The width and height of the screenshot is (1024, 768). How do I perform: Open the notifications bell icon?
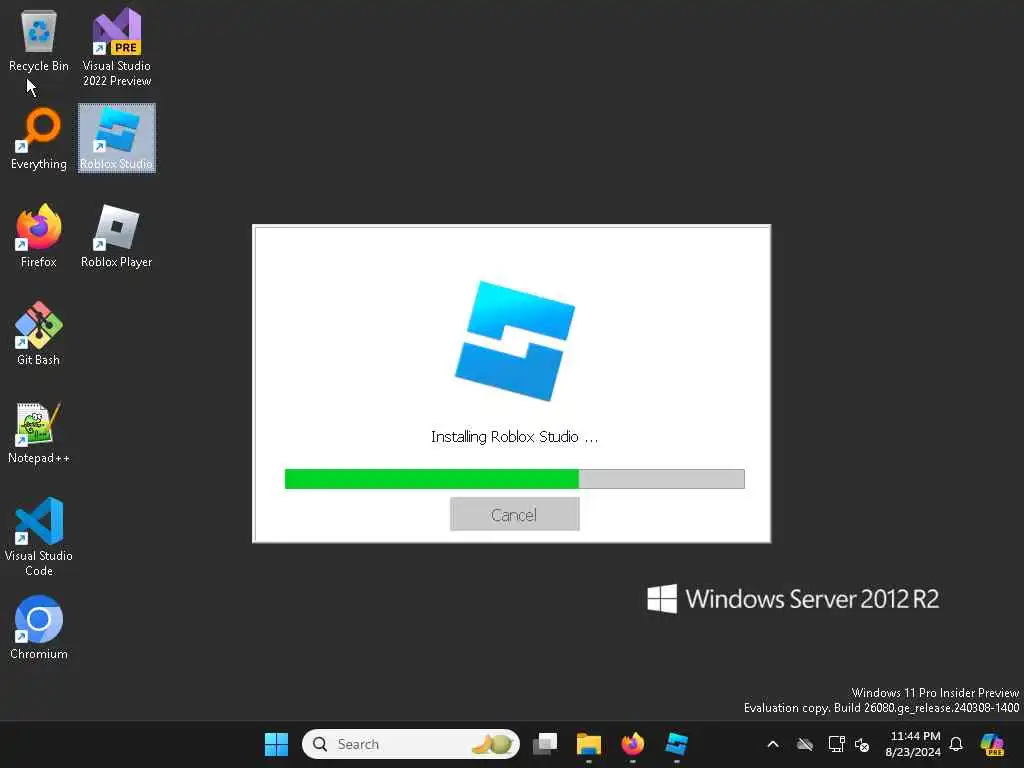pos(956,744)
